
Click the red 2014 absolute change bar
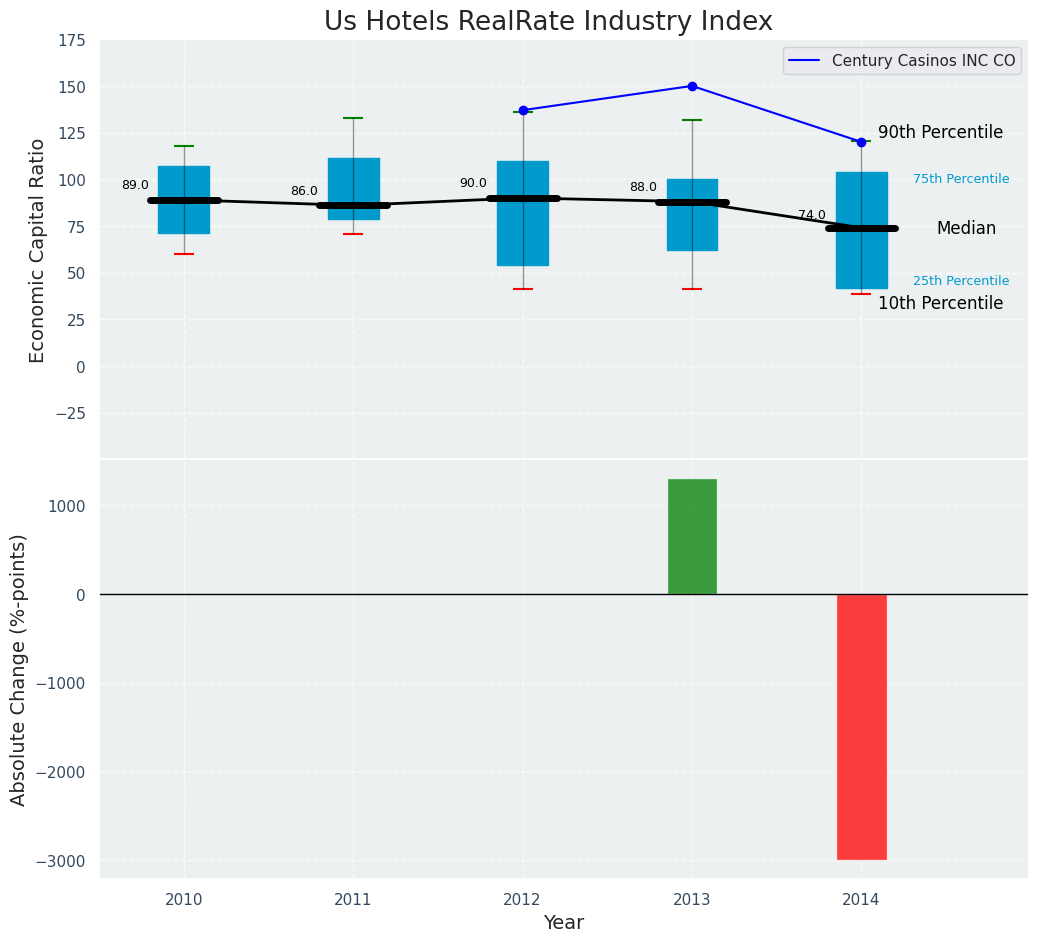coord(861,726)
